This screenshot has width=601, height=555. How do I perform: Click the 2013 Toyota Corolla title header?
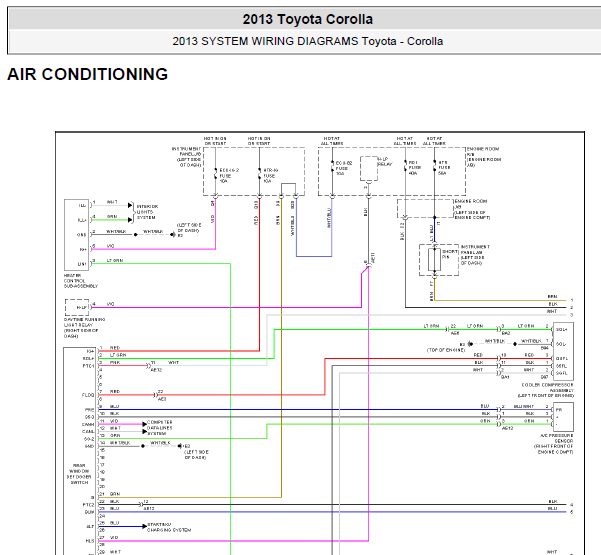pyautogui.click(x=307, y=19)
